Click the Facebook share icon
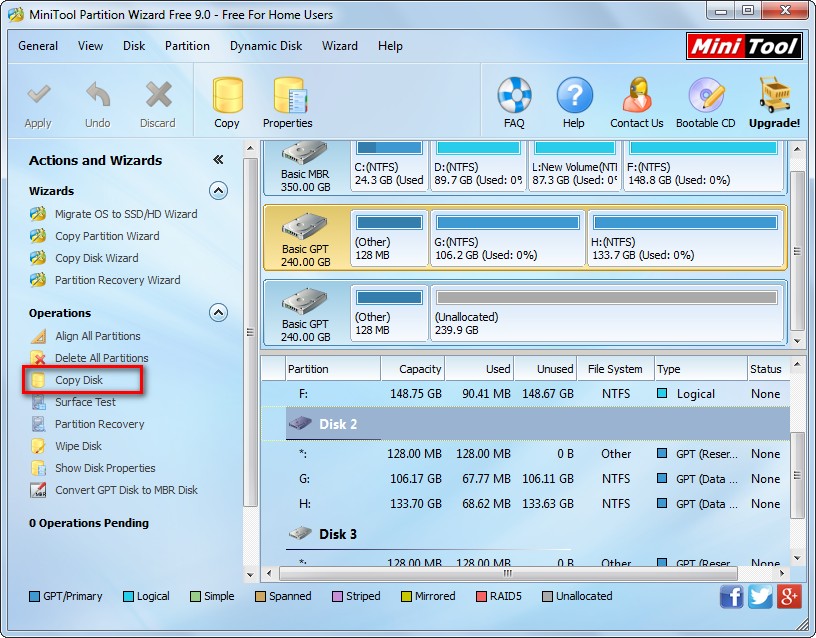The height and width of the screenshot is (638, 816). 732,596
